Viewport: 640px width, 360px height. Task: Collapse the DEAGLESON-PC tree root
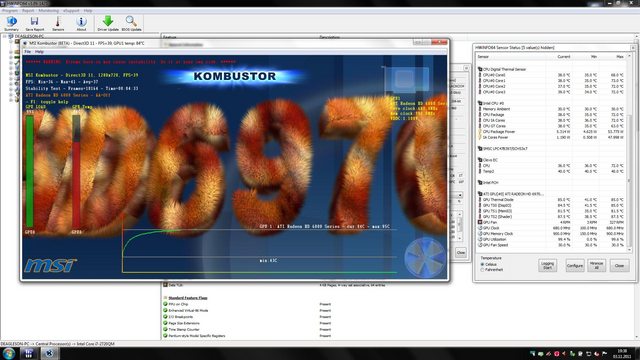tap(5, 36)
